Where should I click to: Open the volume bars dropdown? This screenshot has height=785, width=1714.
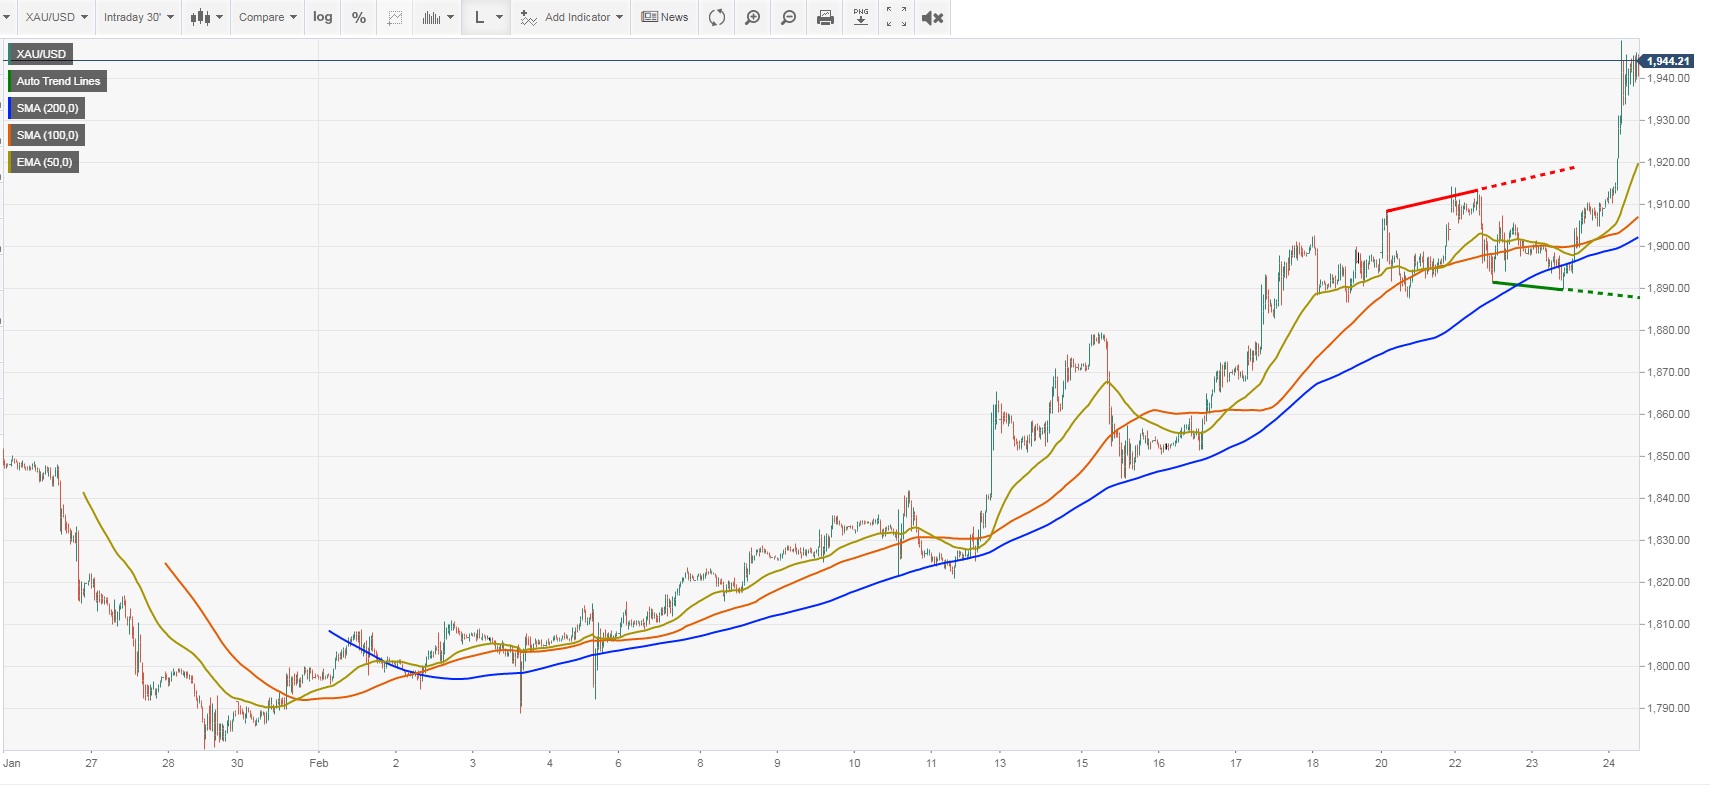(438, 17)
